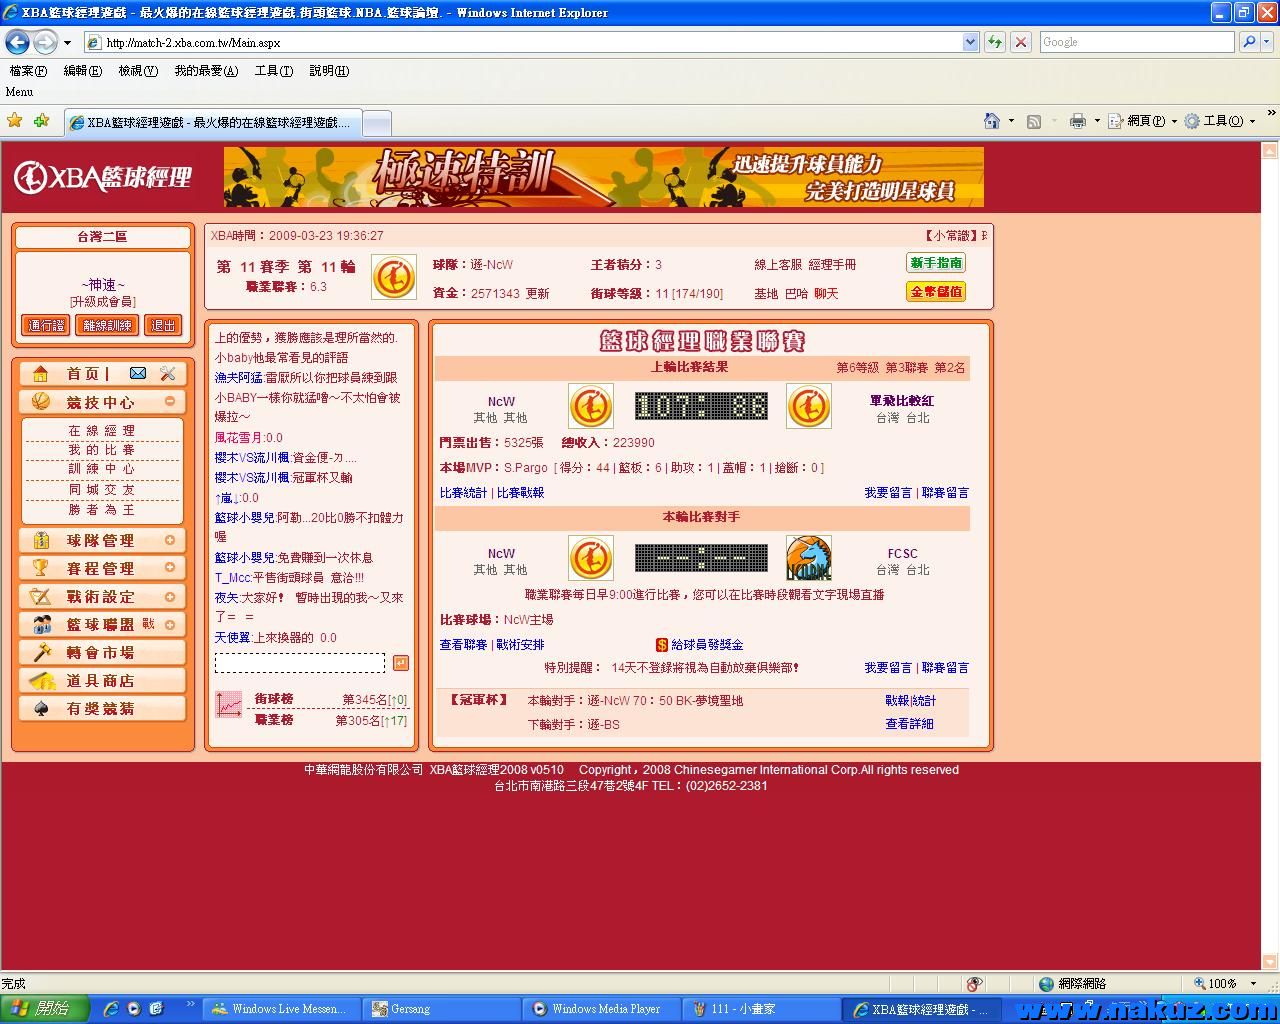This screenshot has width=1280, height=1024.
Task: Click the house icon next to 首页
Action: [40, 373]
